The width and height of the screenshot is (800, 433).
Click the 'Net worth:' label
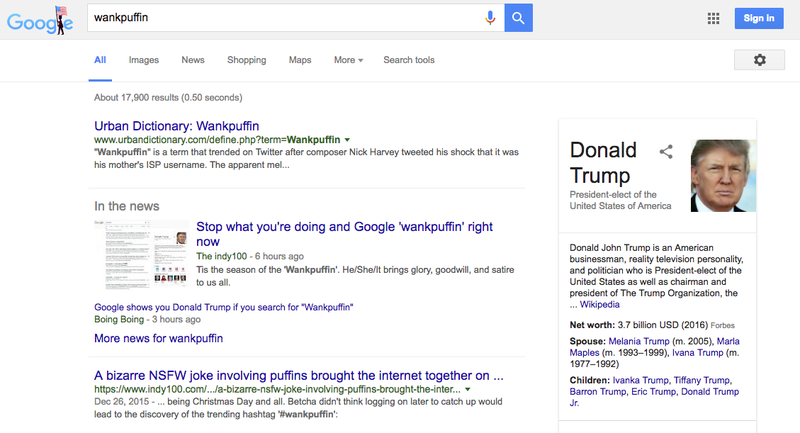[x=592, y=325]
